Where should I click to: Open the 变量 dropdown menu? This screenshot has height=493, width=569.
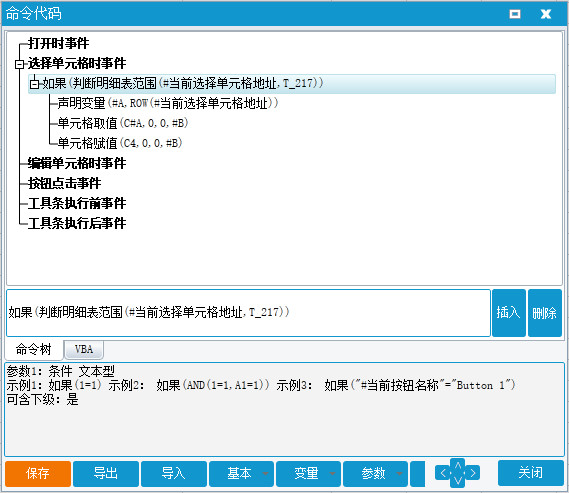point(308,473)
